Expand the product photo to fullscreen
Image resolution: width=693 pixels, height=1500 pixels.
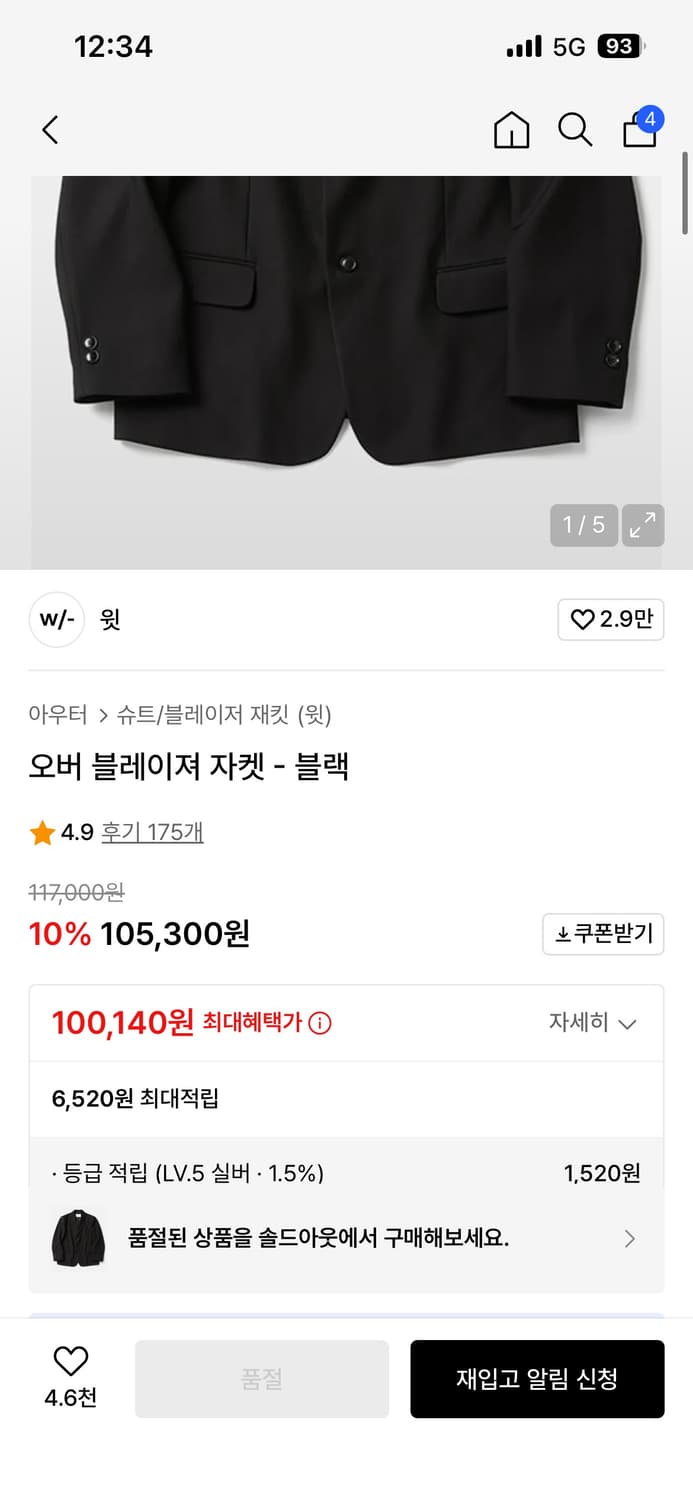click(x=642, y=525)
